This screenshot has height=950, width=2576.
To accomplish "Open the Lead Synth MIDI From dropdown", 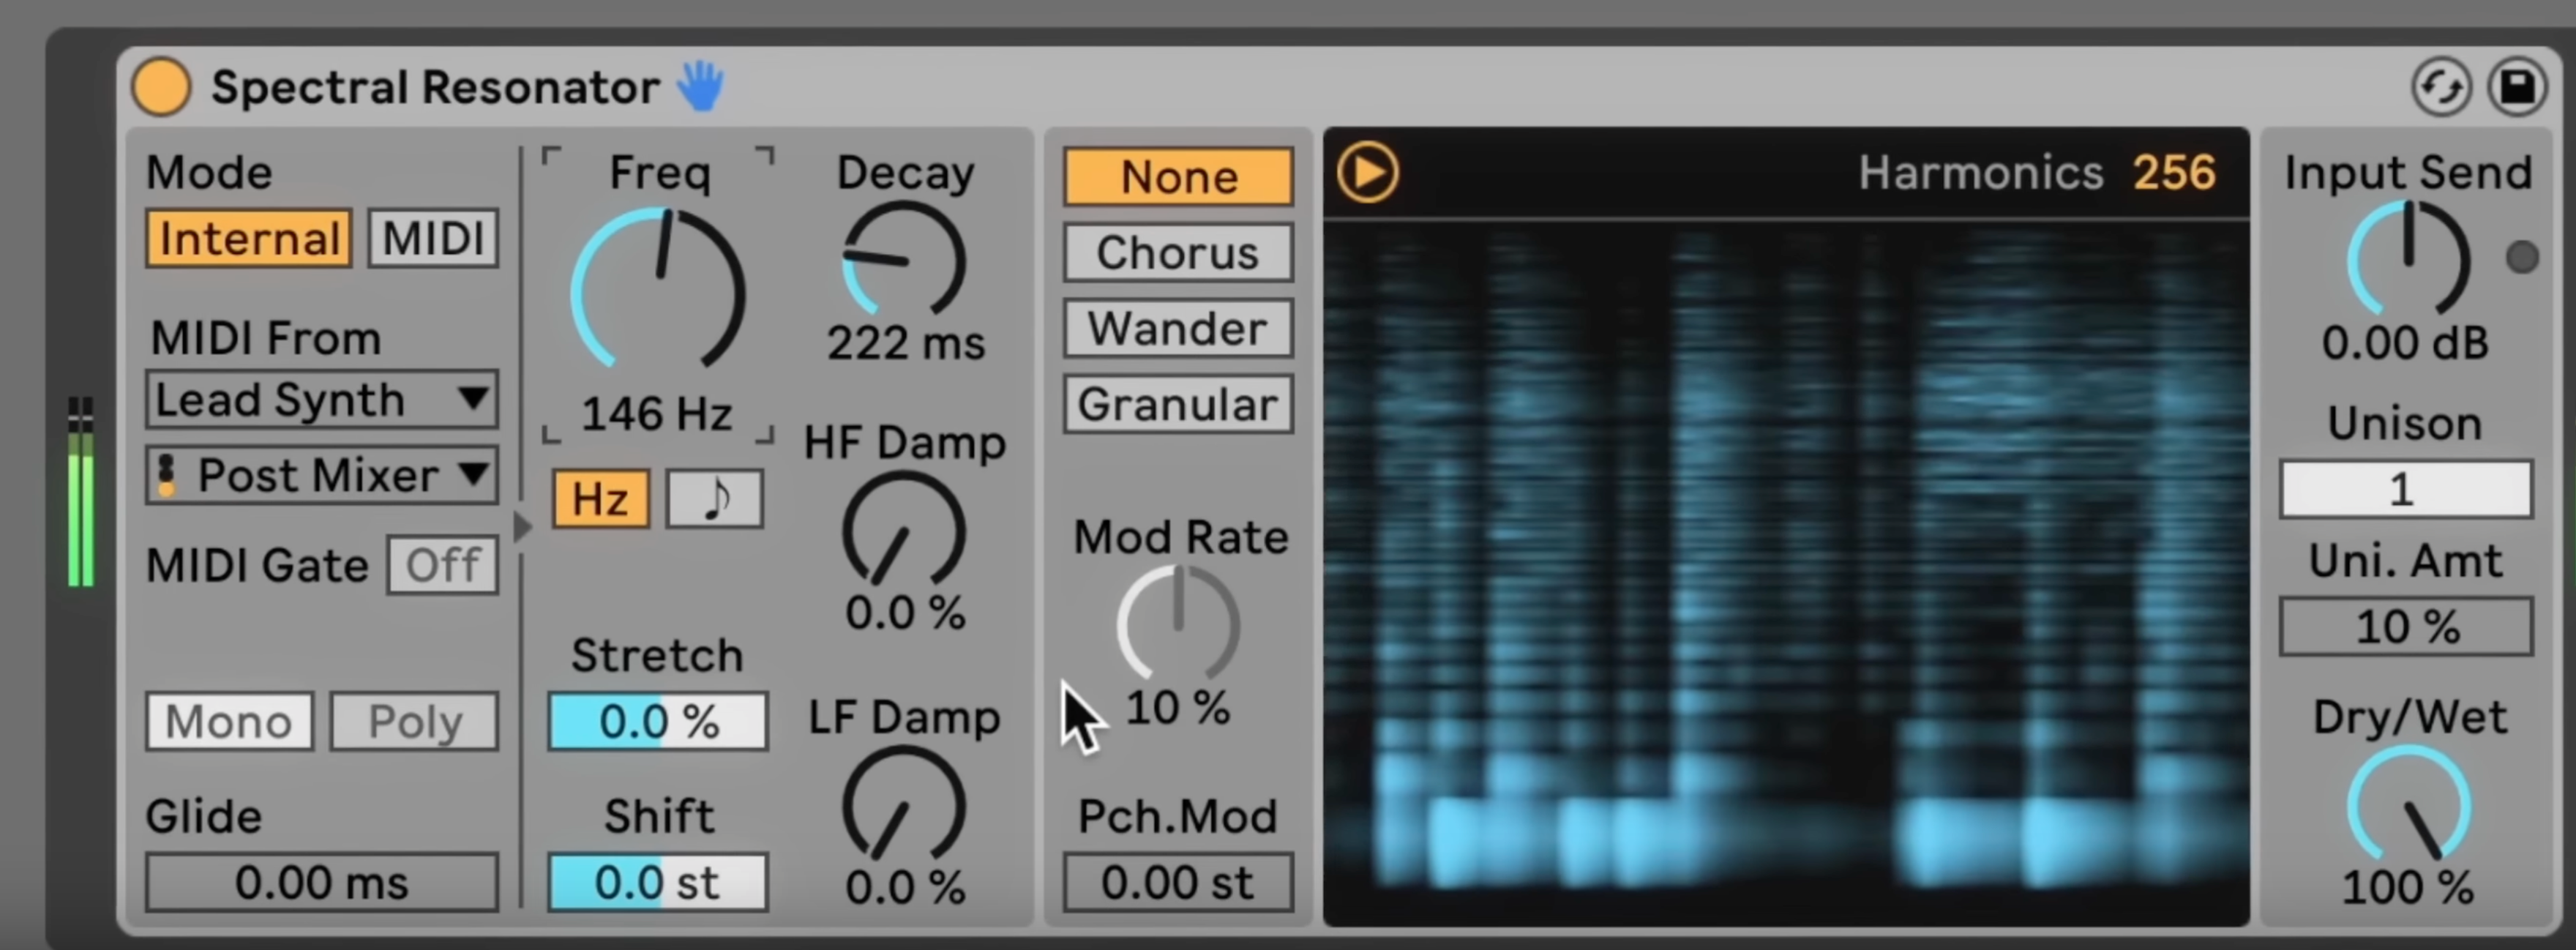I will [322, 400].
